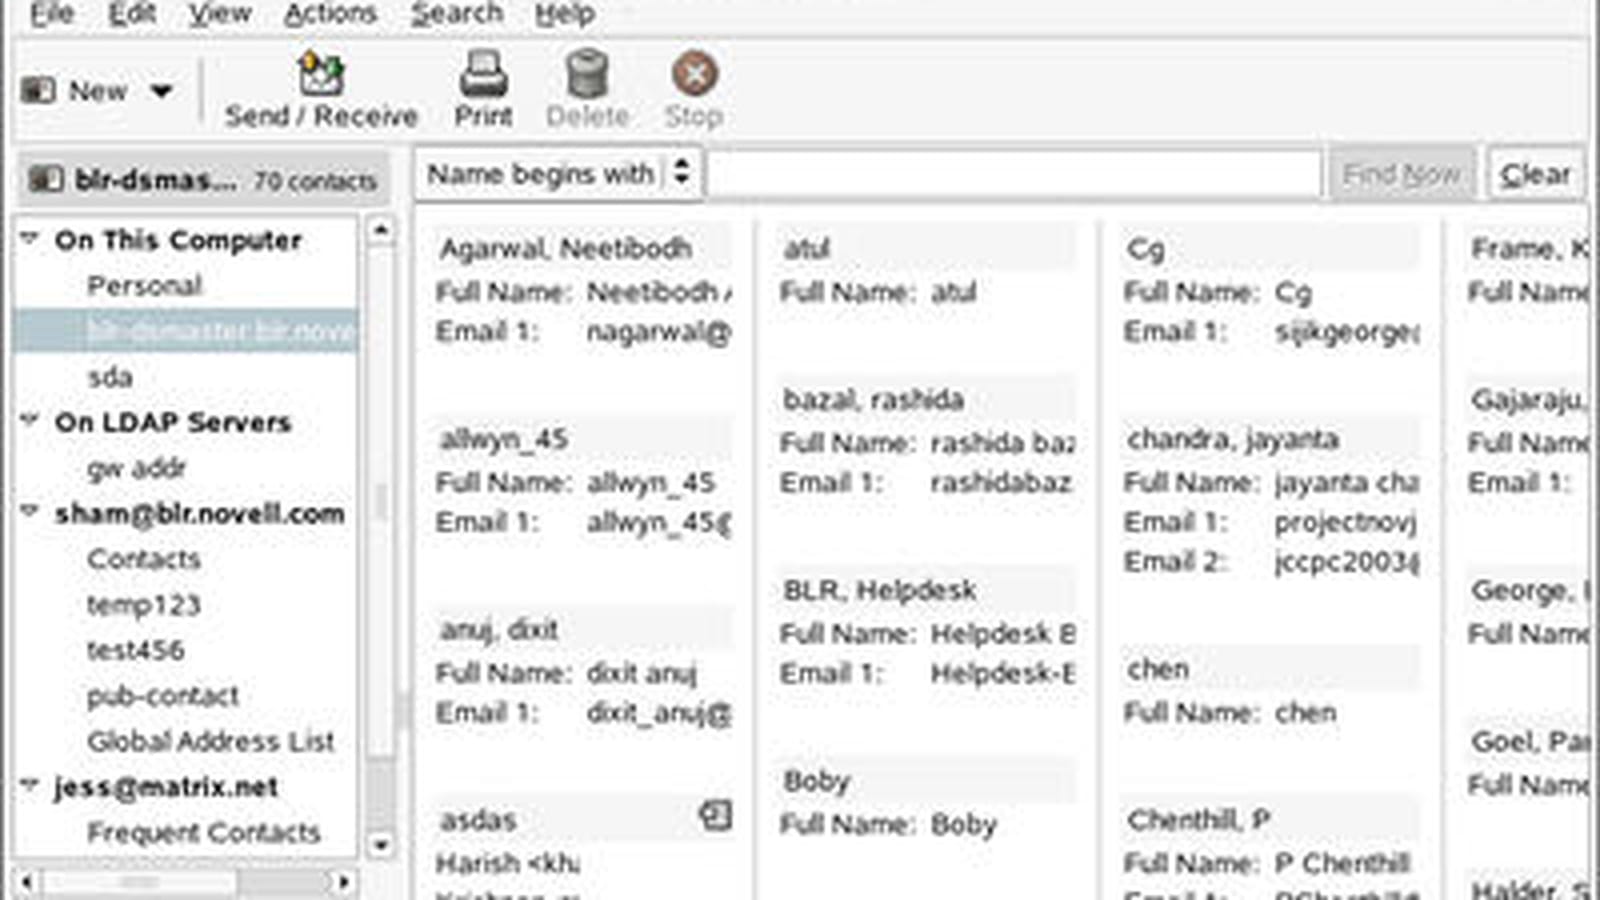Select the Contacts folder under sham

point(144,558)
